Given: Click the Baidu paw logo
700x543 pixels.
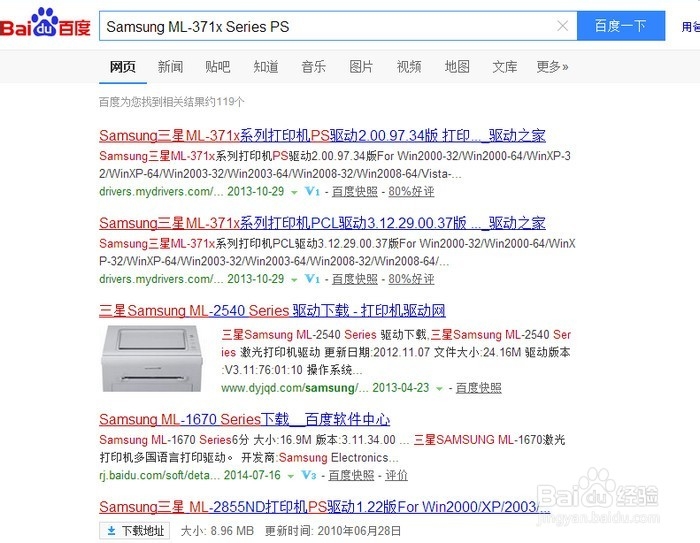Looking at the screenshot, I should [x=45, y=22].
